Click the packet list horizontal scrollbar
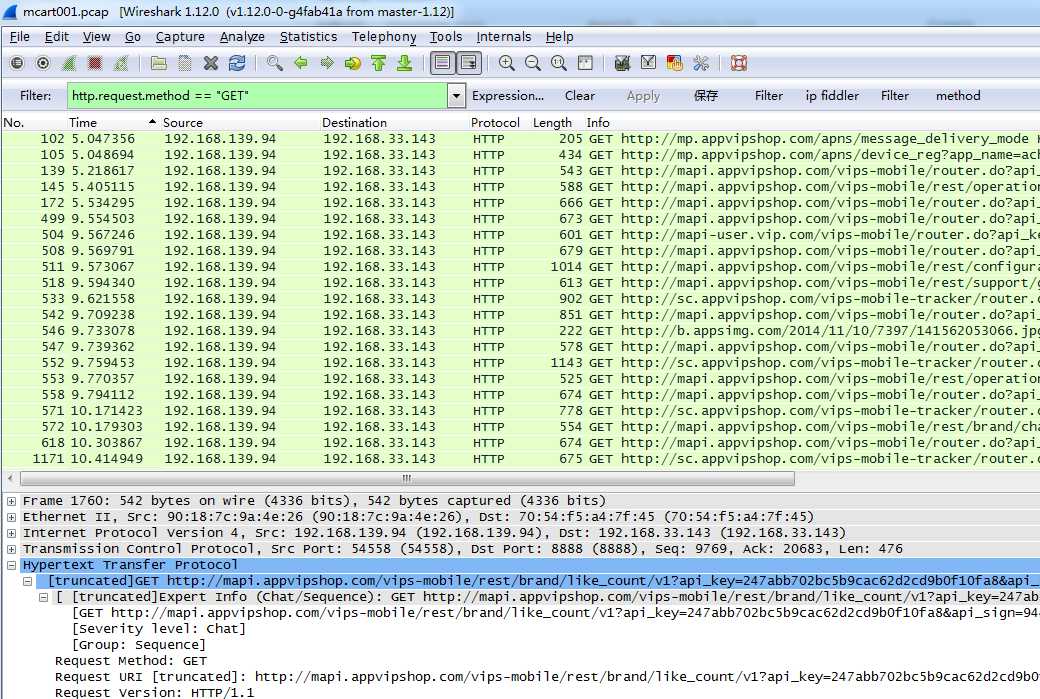 tap(407, 478)
